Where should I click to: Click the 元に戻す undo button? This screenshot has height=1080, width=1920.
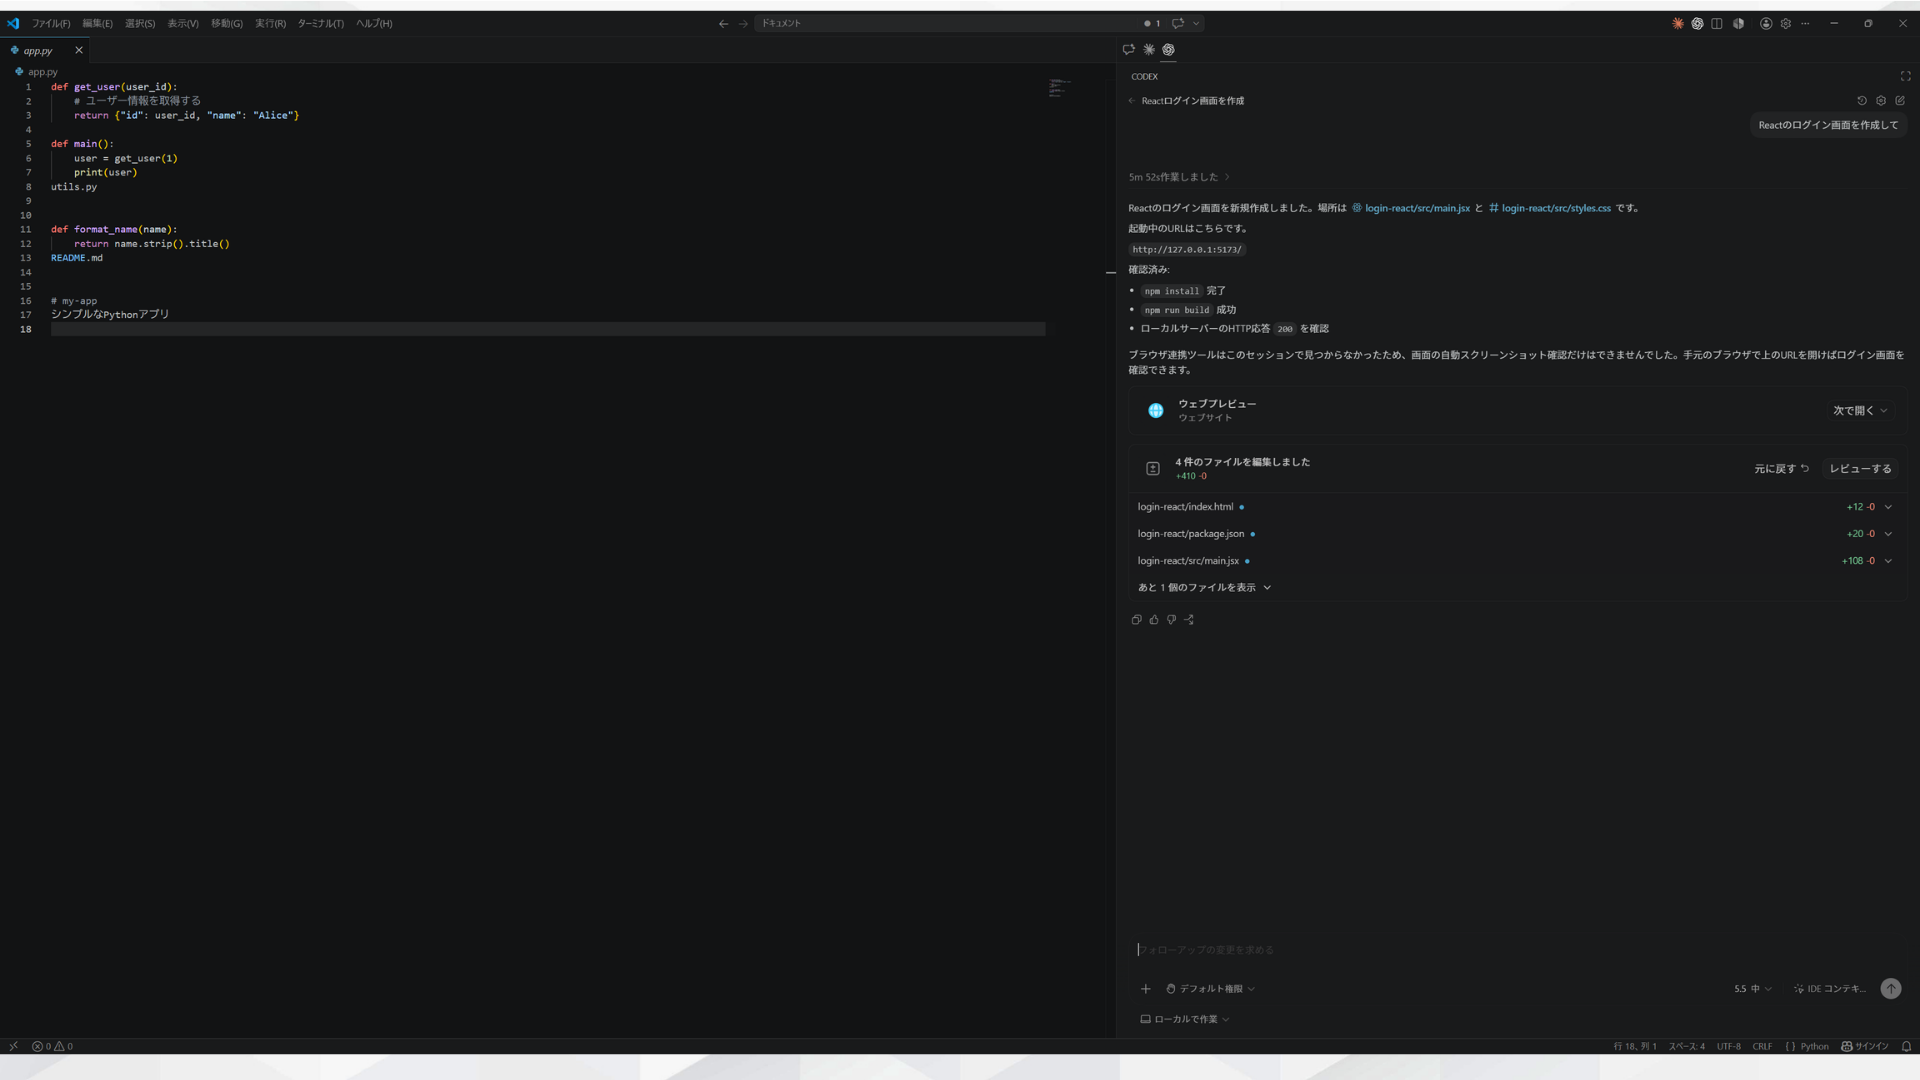click(1781, 468)
